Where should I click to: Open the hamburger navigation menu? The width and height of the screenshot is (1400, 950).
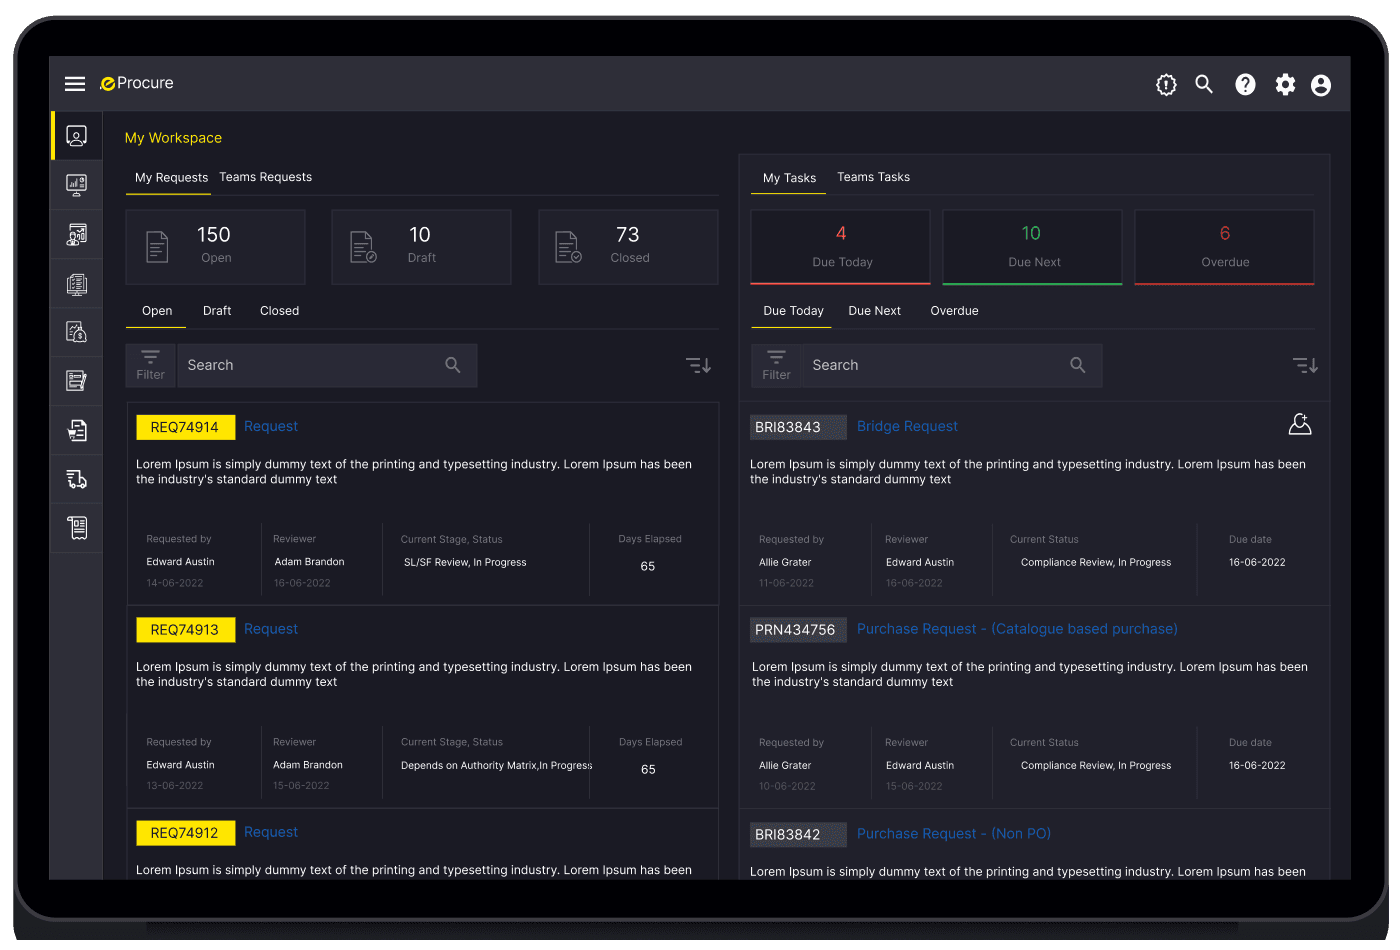click(75, 84)
